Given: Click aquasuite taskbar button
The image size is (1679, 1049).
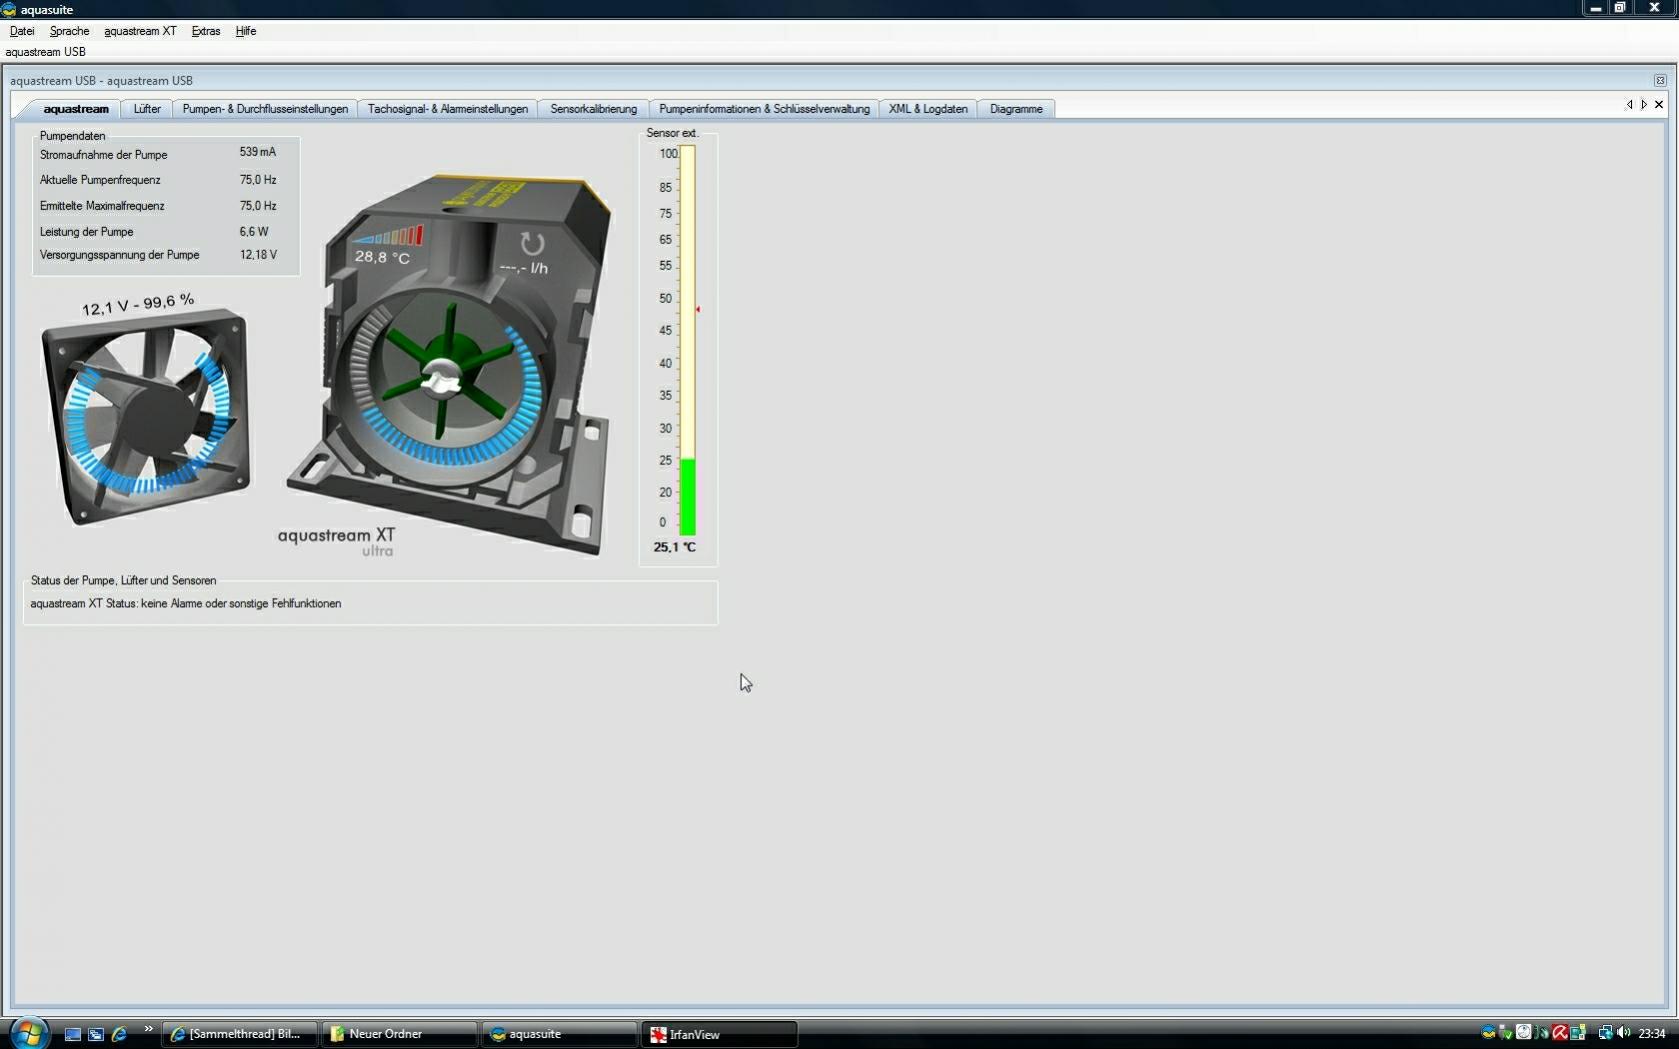Looking at the screenshot, I should (x=560, y=1034).
